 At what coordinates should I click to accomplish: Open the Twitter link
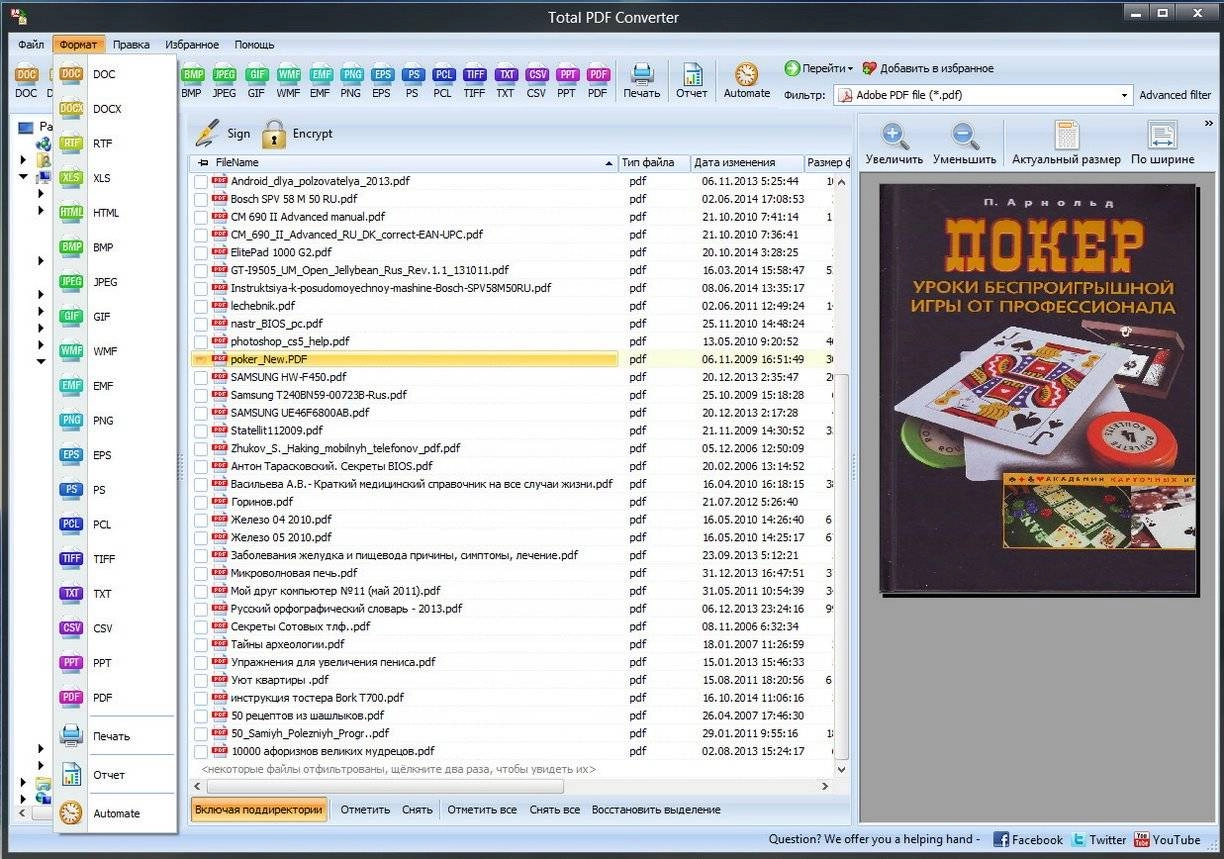coord(1099,840)
